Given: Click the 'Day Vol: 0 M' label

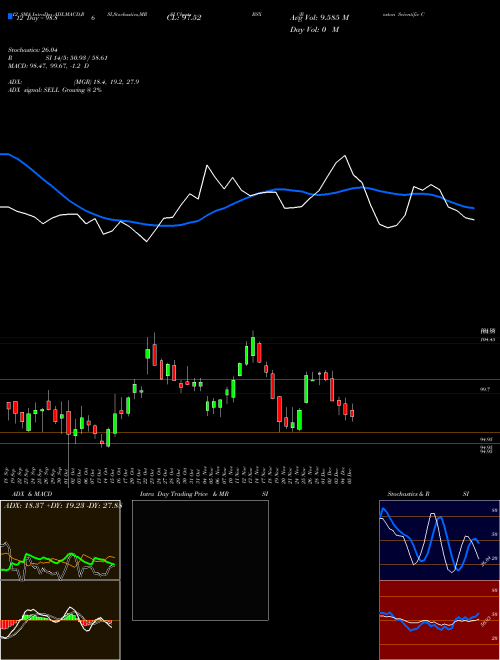Looking at the screenshot, I should 314,30.
